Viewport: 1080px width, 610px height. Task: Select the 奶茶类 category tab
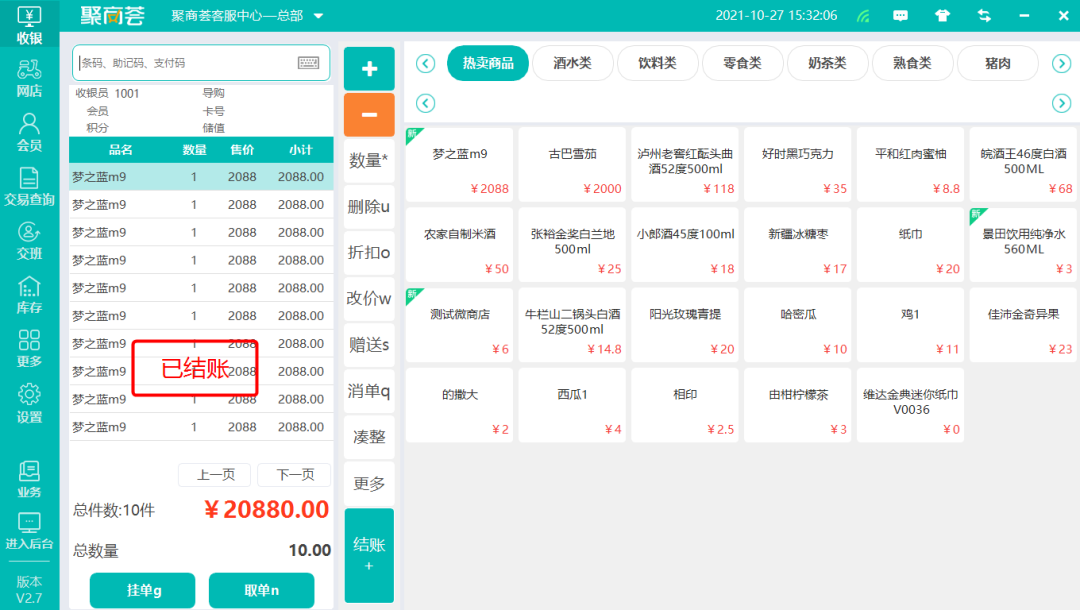tap(827, 63)
